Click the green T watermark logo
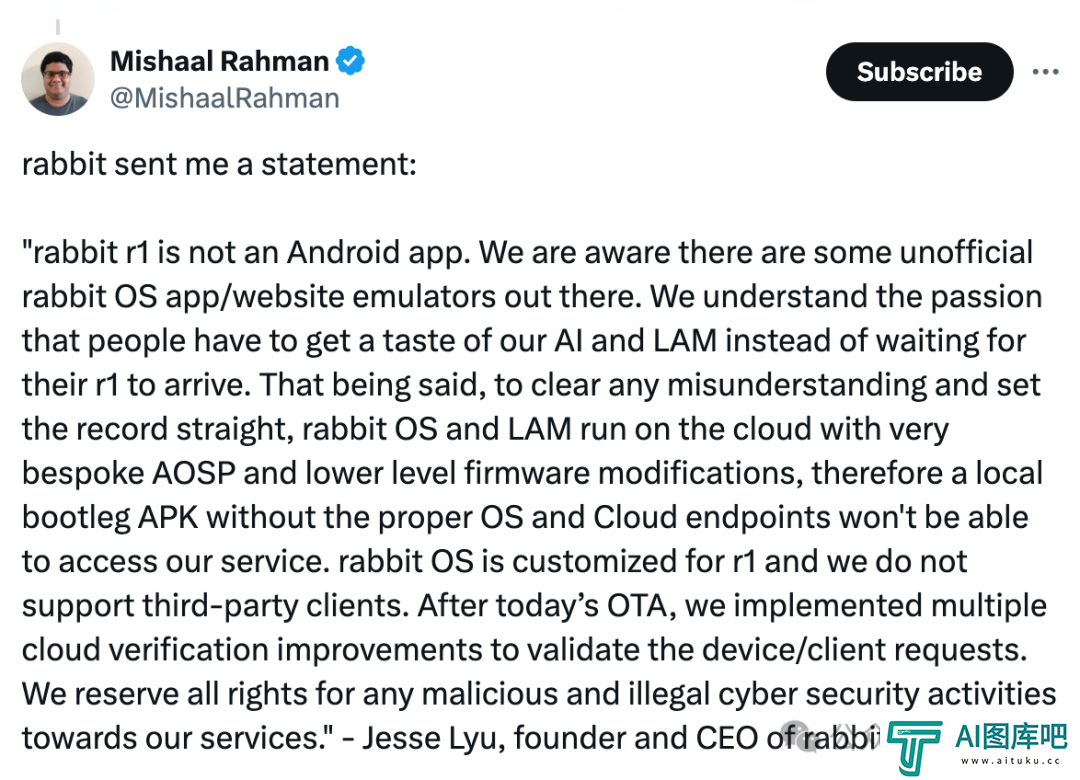The height and width of the screenshot is (780, 1080). pyautogui.click(x=914, y=747)
